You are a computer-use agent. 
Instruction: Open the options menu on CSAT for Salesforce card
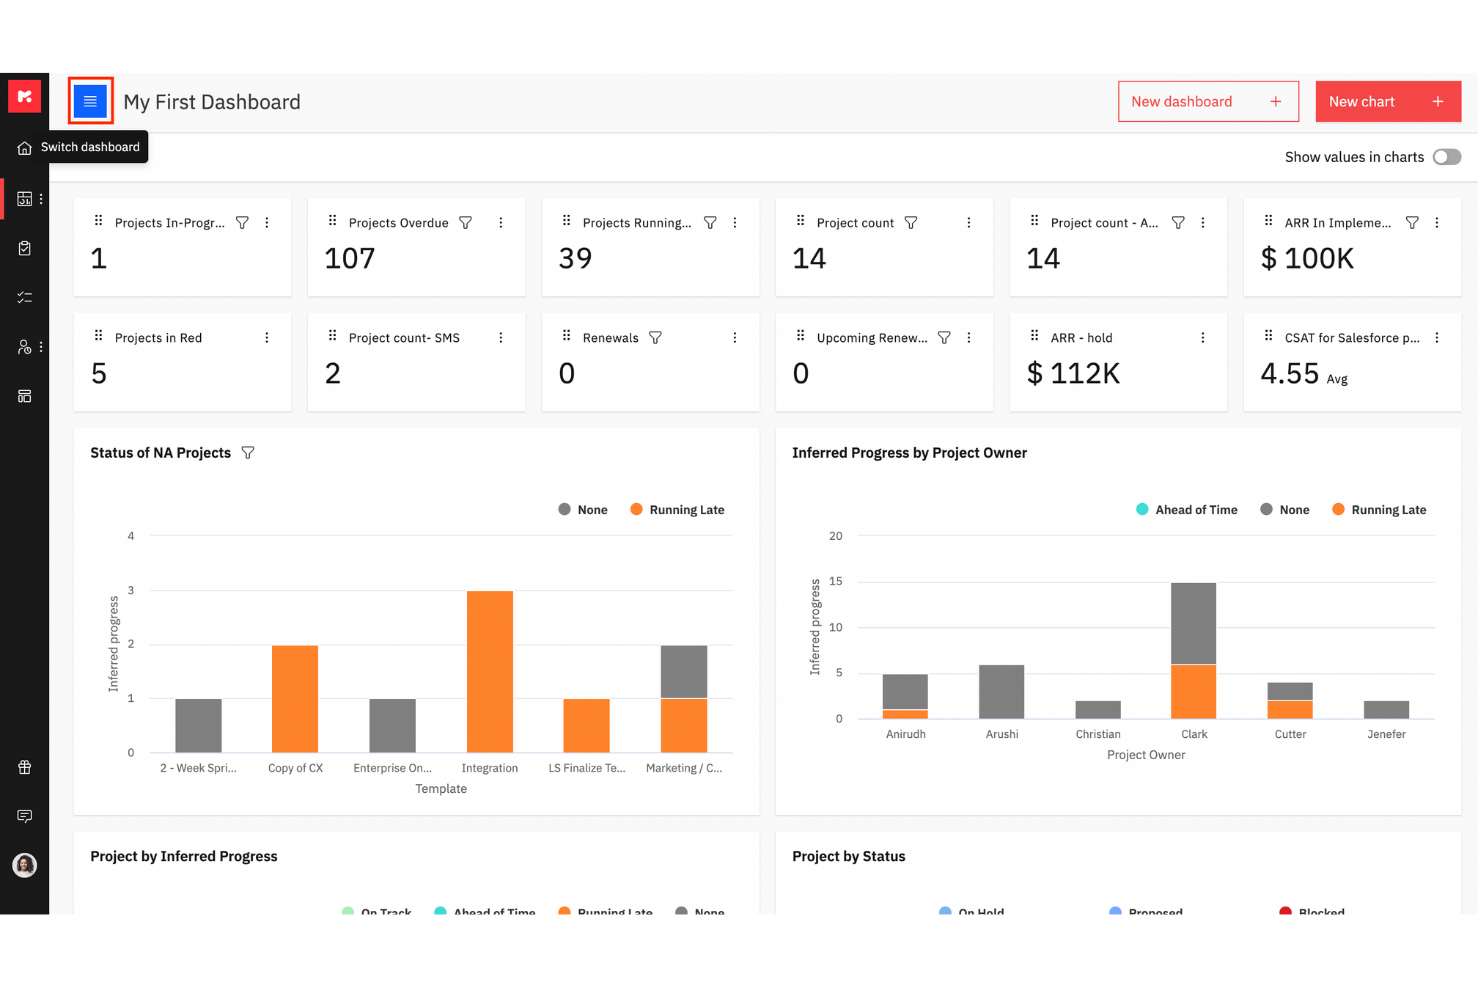[x=1437, y=338]
